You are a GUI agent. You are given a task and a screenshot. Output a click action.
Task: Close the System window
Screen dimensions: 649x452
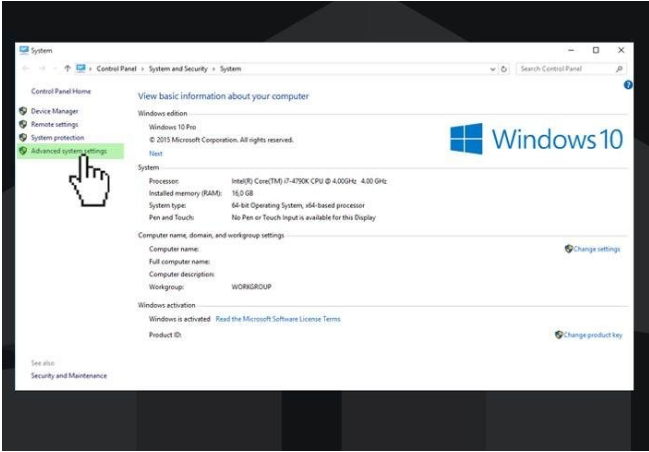(621, 50)
